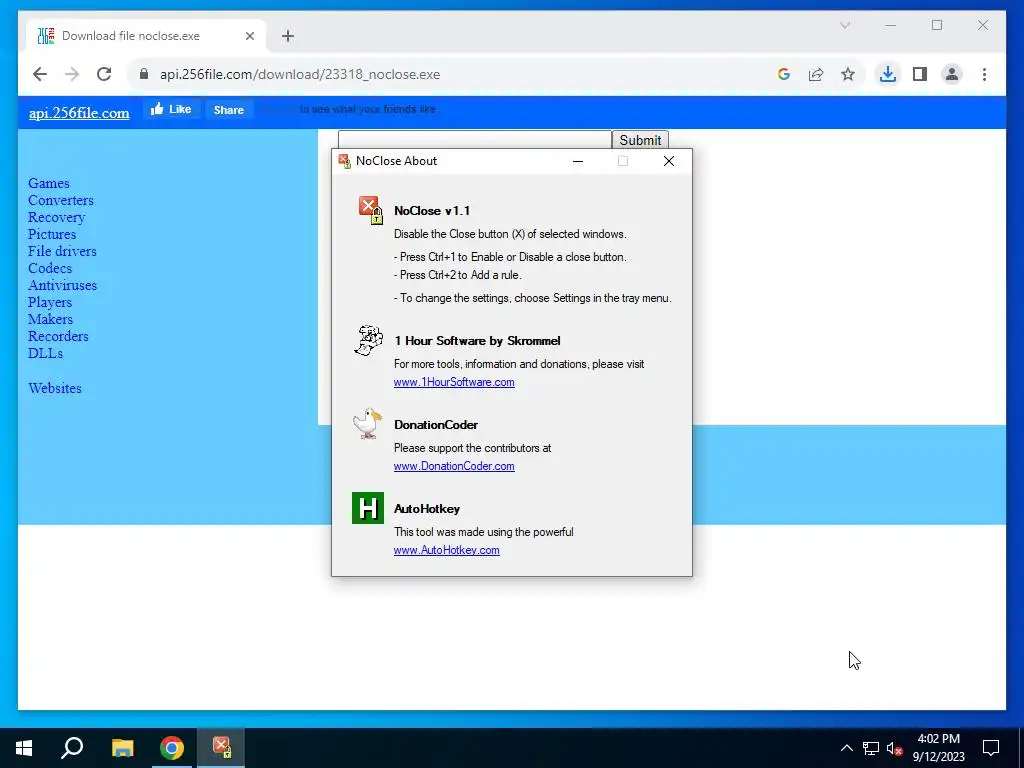Show hidden tray icons chevron
Viewport: 1024px width, 768px height.
(846, 748)
